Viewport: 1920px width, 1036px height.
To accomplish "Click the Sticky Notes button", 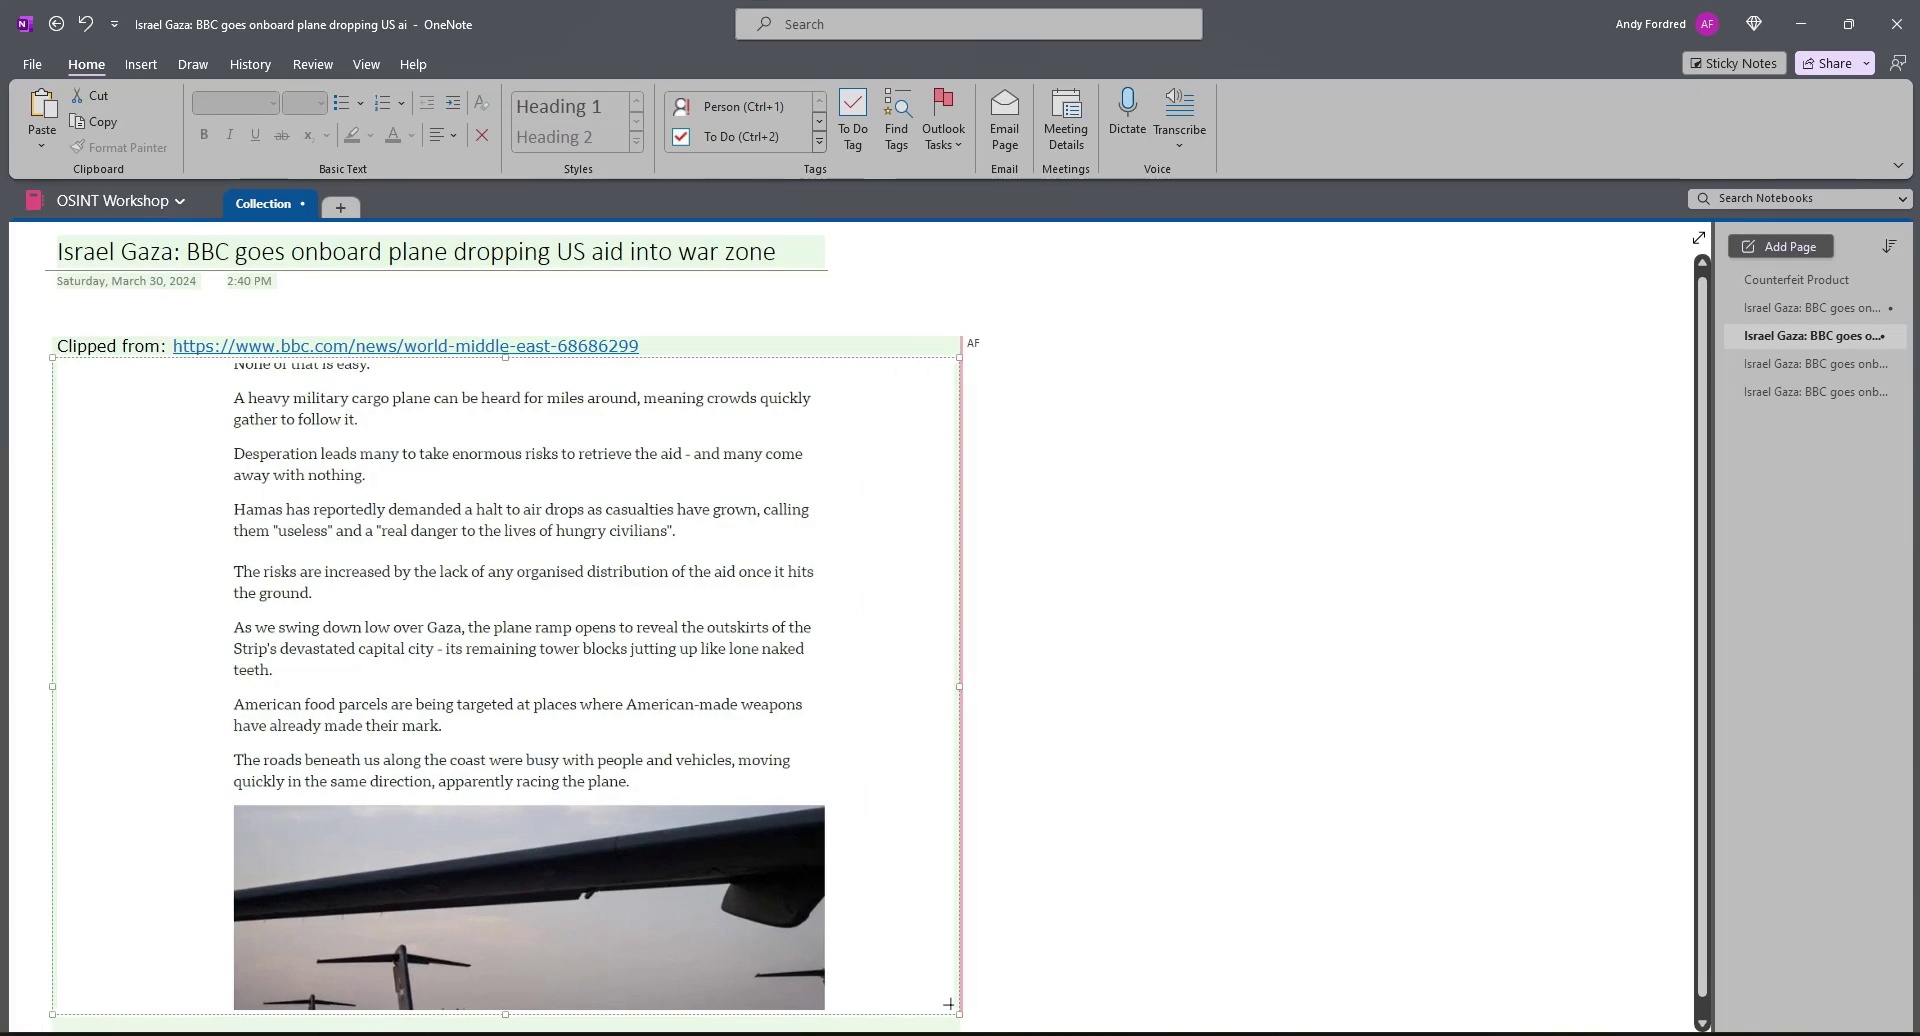I will click(1733, 63).
